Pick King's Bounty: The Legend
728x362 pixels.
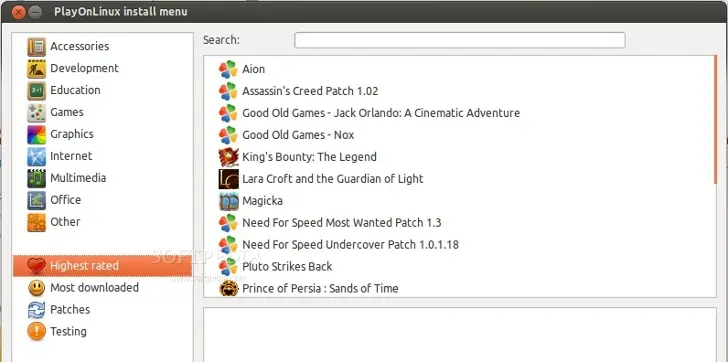click(x=309, y=157)
